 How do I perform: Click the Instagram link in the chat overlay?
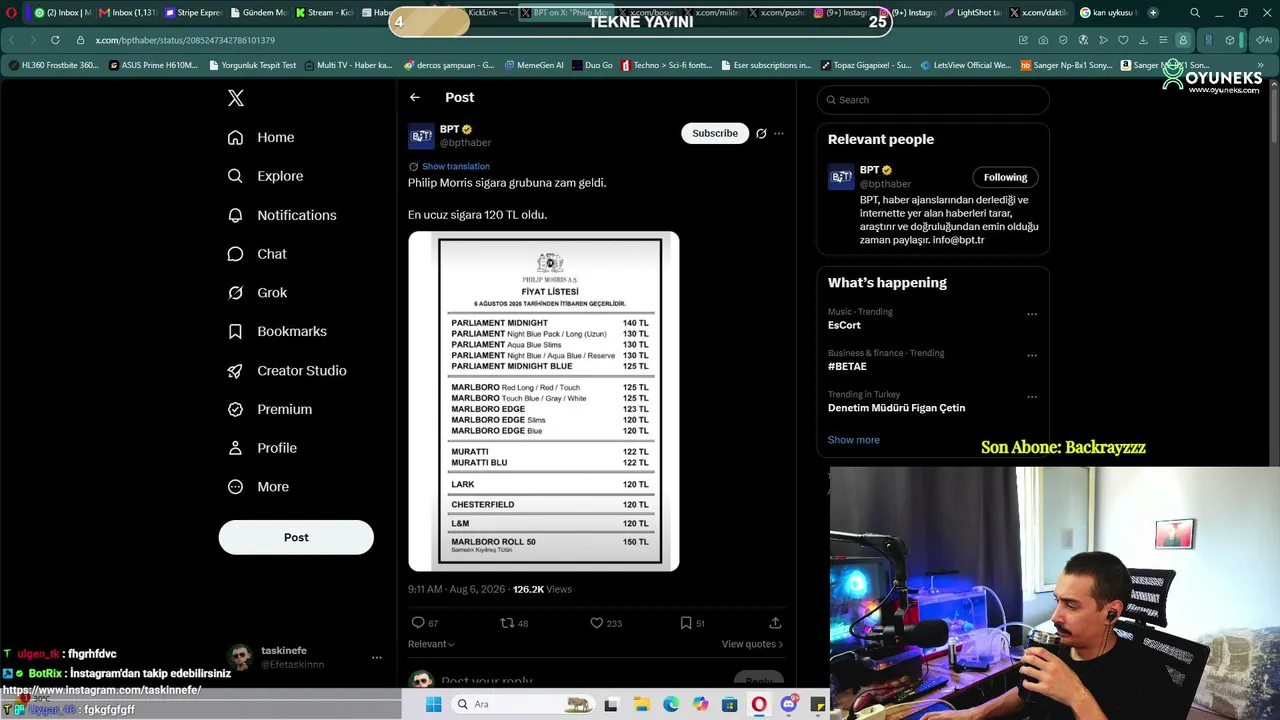(102, 690)
